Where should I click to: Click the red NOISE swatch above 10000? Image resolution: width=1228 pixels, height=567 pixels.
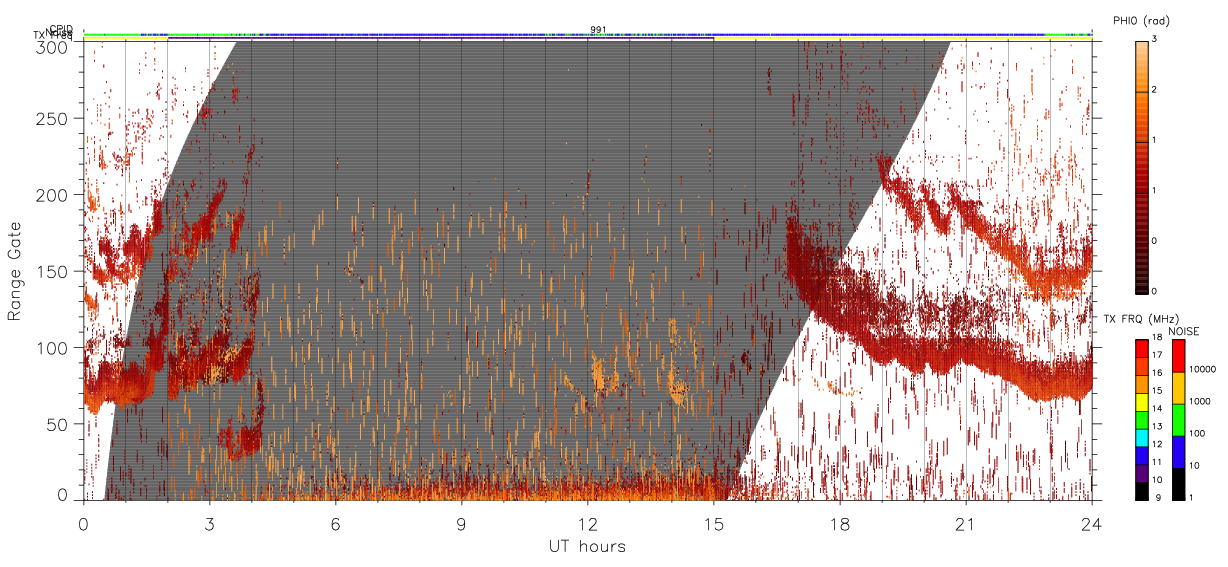pos(1178,356)
